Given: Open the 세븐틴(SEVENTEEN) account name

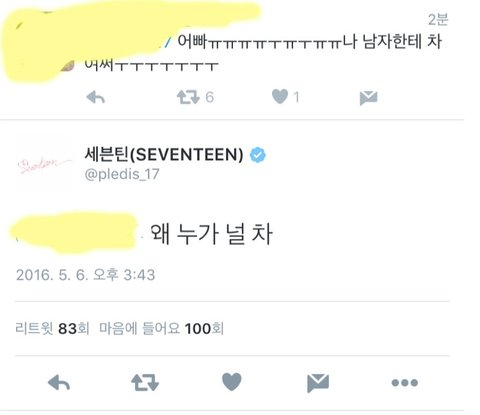Looking at the screenshot, I should click(x=164, y=155).
